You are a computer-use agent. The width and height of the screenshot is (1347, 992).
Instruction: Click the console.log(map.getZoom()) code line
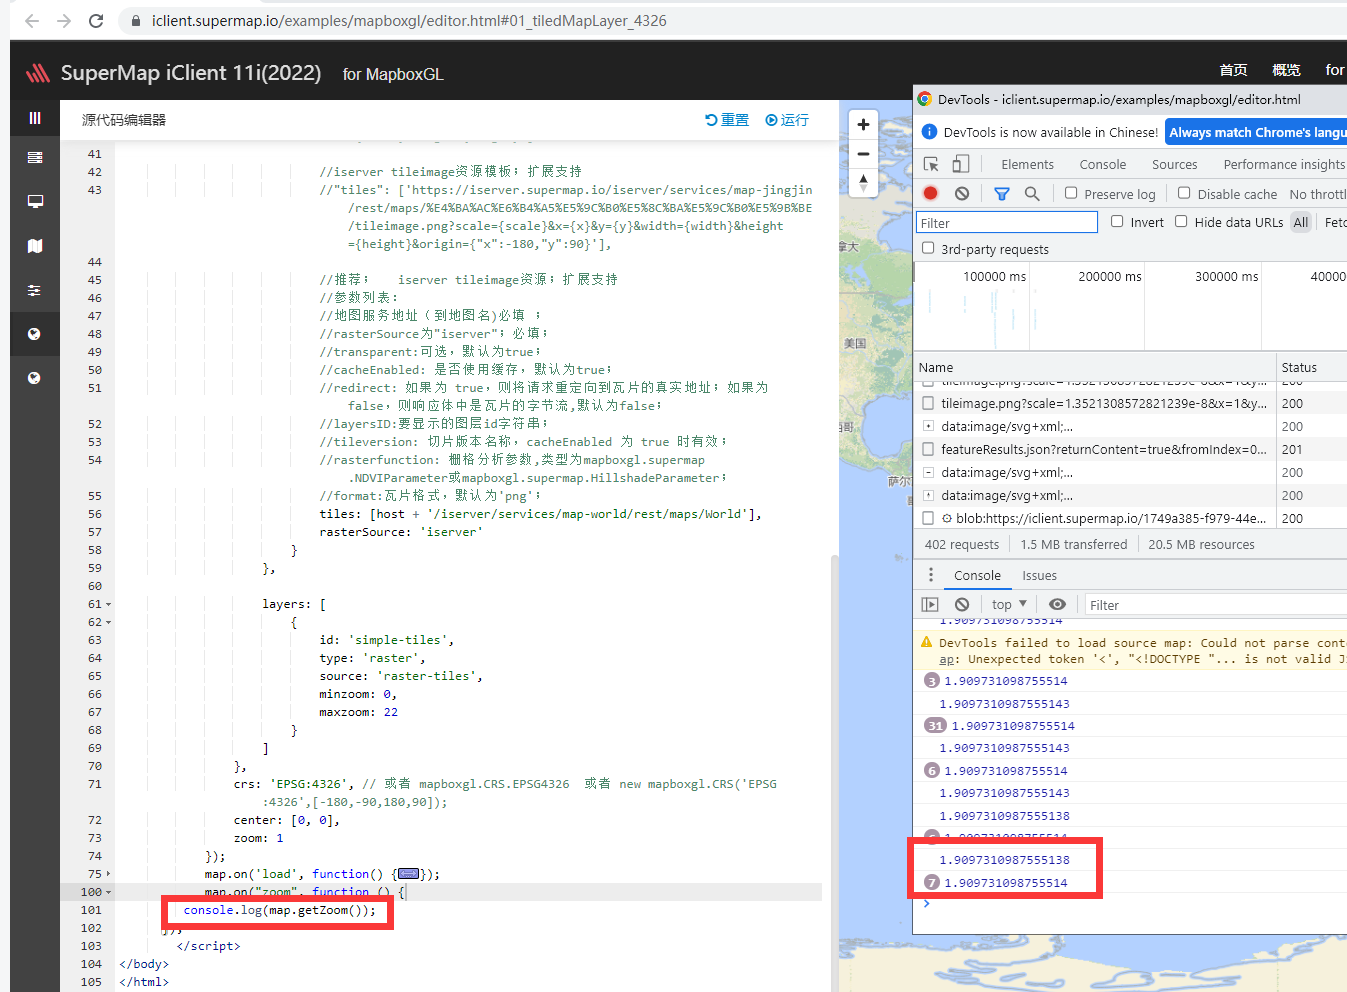pos(280,910)
